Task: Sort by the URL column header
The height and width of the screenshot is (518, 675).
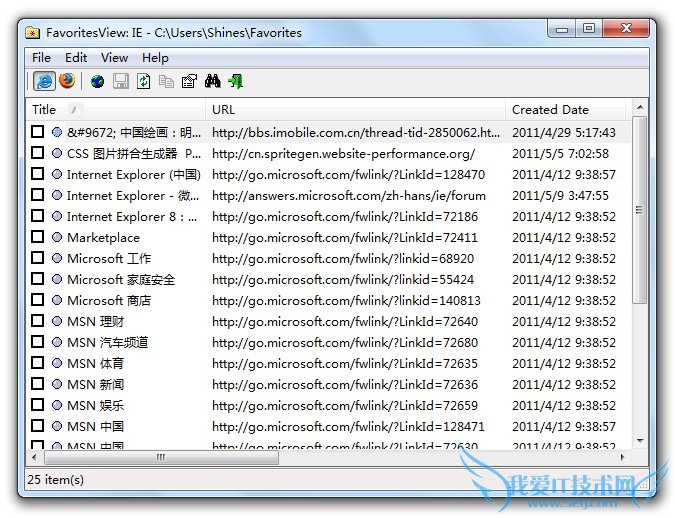Action: coord(355,109)
